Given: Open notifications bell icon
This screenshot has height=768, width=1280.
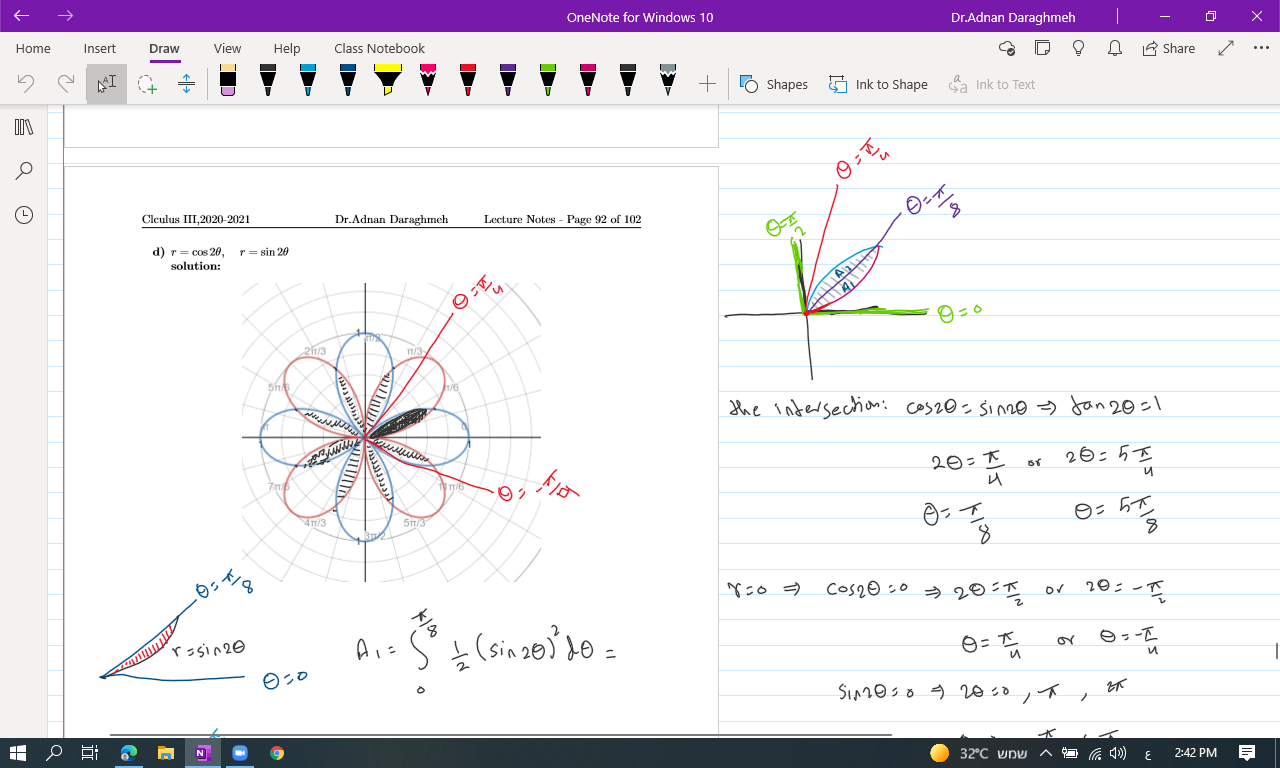Looking at the screenshot, I should point(1114,48).
